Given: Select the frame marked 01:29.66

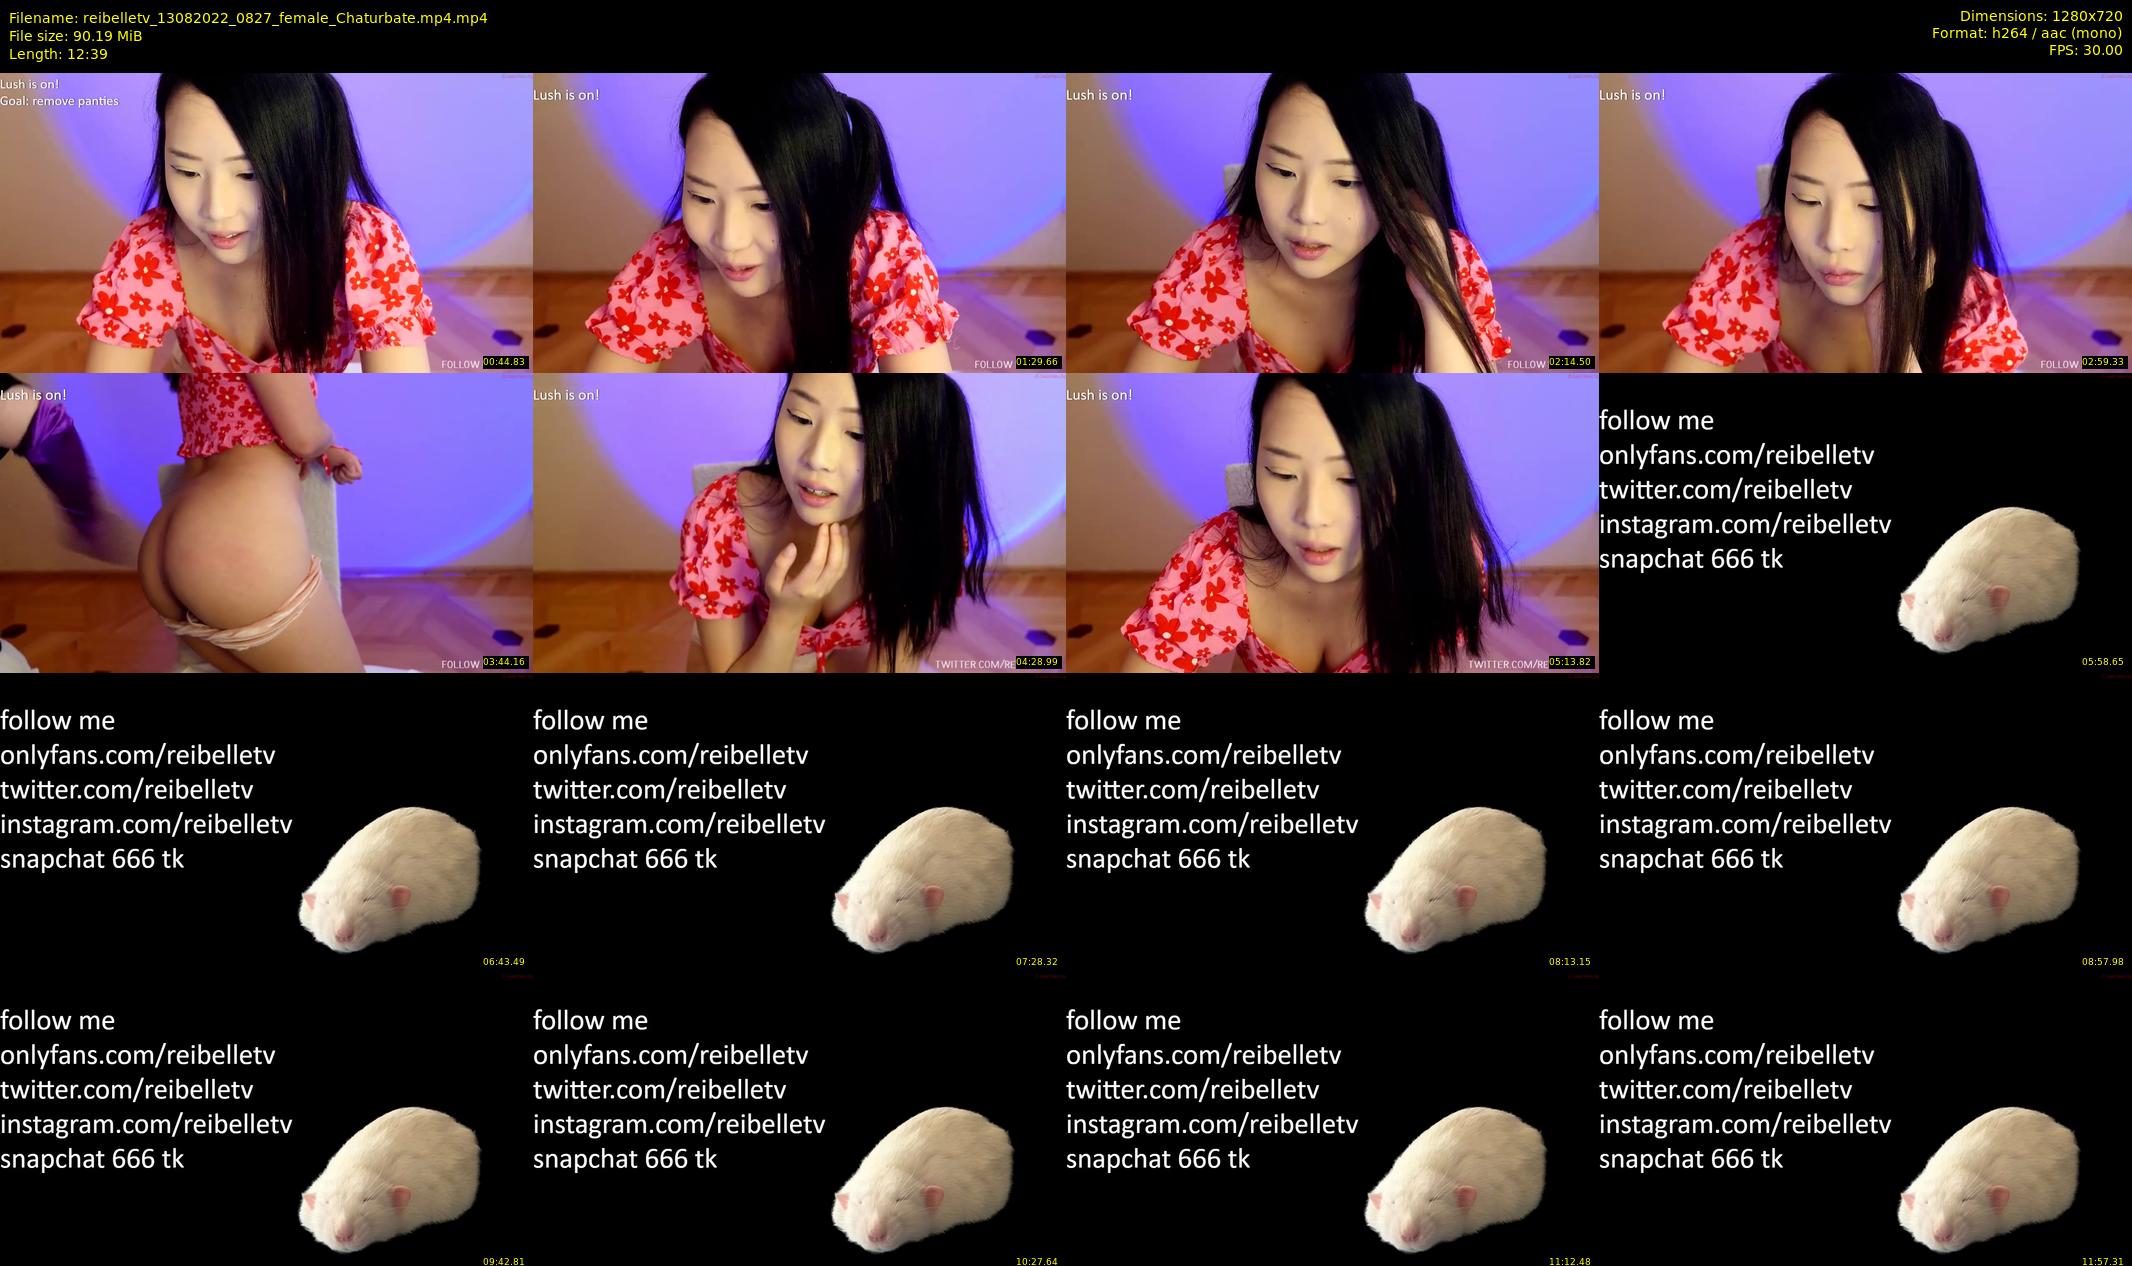Looking at the screenshot, I should [x=799, y=222].
